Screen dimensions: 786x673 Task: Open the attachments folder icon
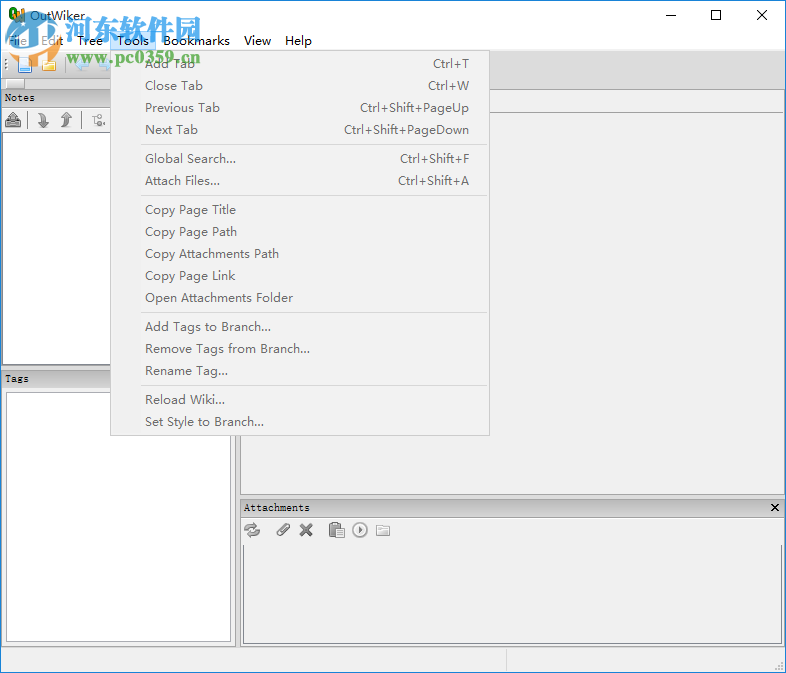[x=383, y=530]
